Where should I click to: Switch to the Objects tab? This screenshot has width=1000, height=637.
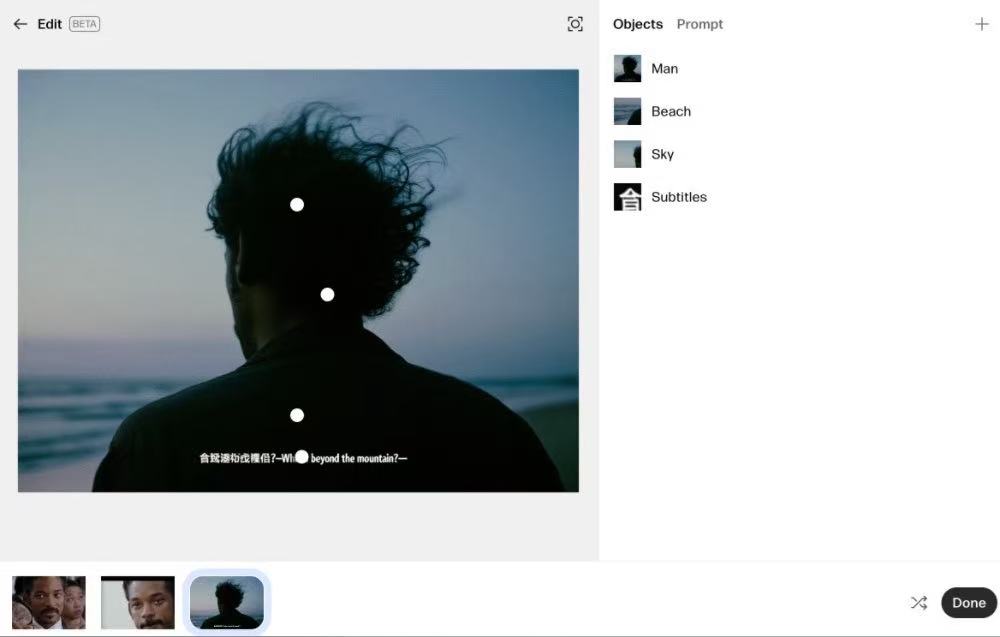[637, 24]
